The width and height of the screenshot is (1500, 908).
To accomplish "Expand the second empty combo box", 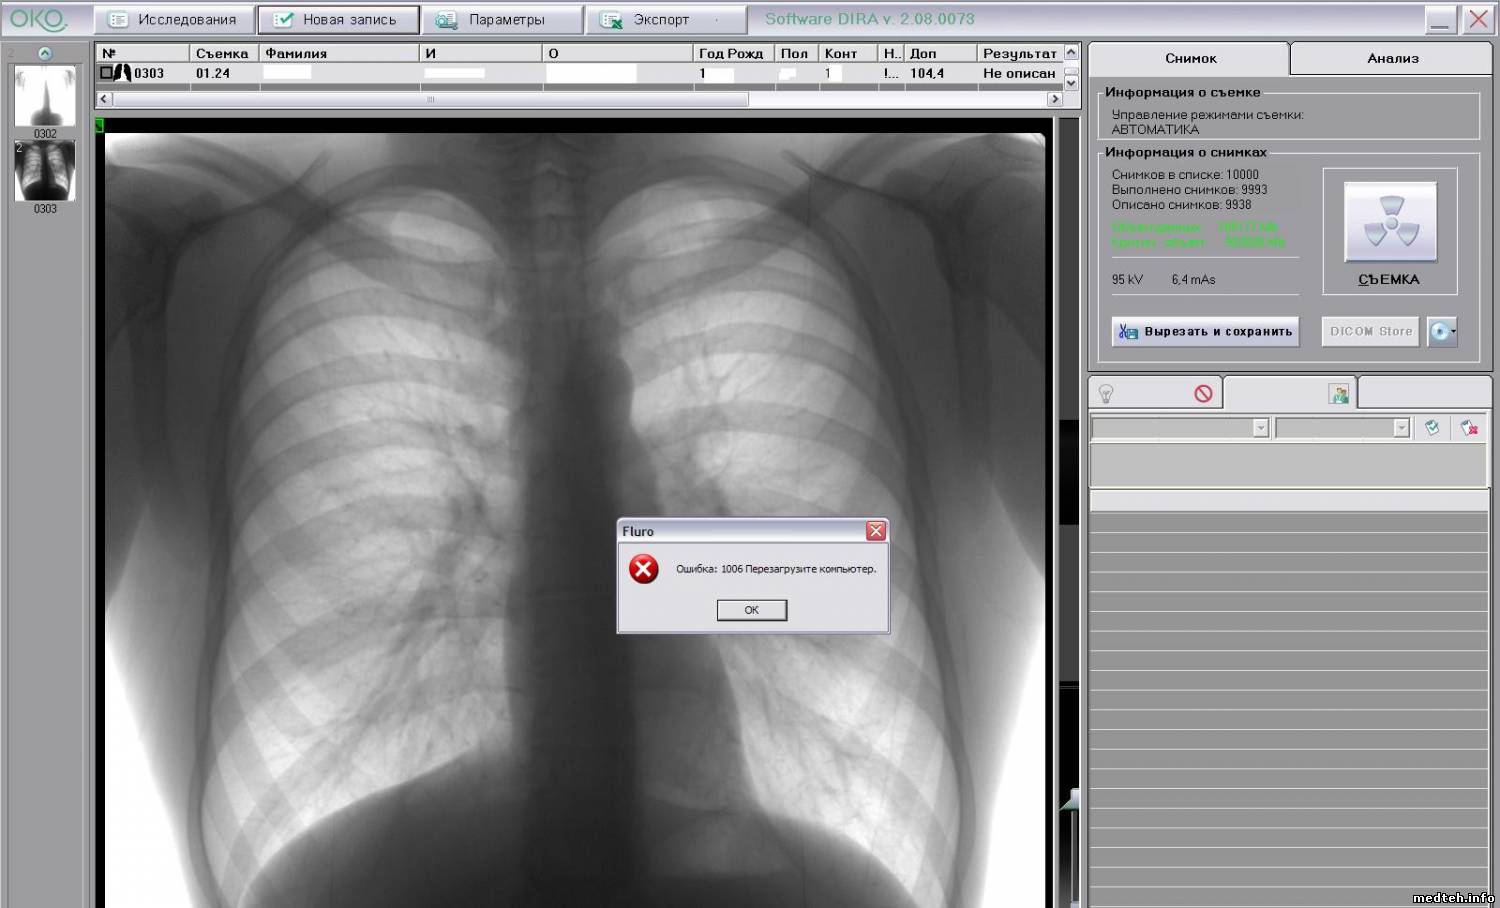I will click(x=1401, y=428).
